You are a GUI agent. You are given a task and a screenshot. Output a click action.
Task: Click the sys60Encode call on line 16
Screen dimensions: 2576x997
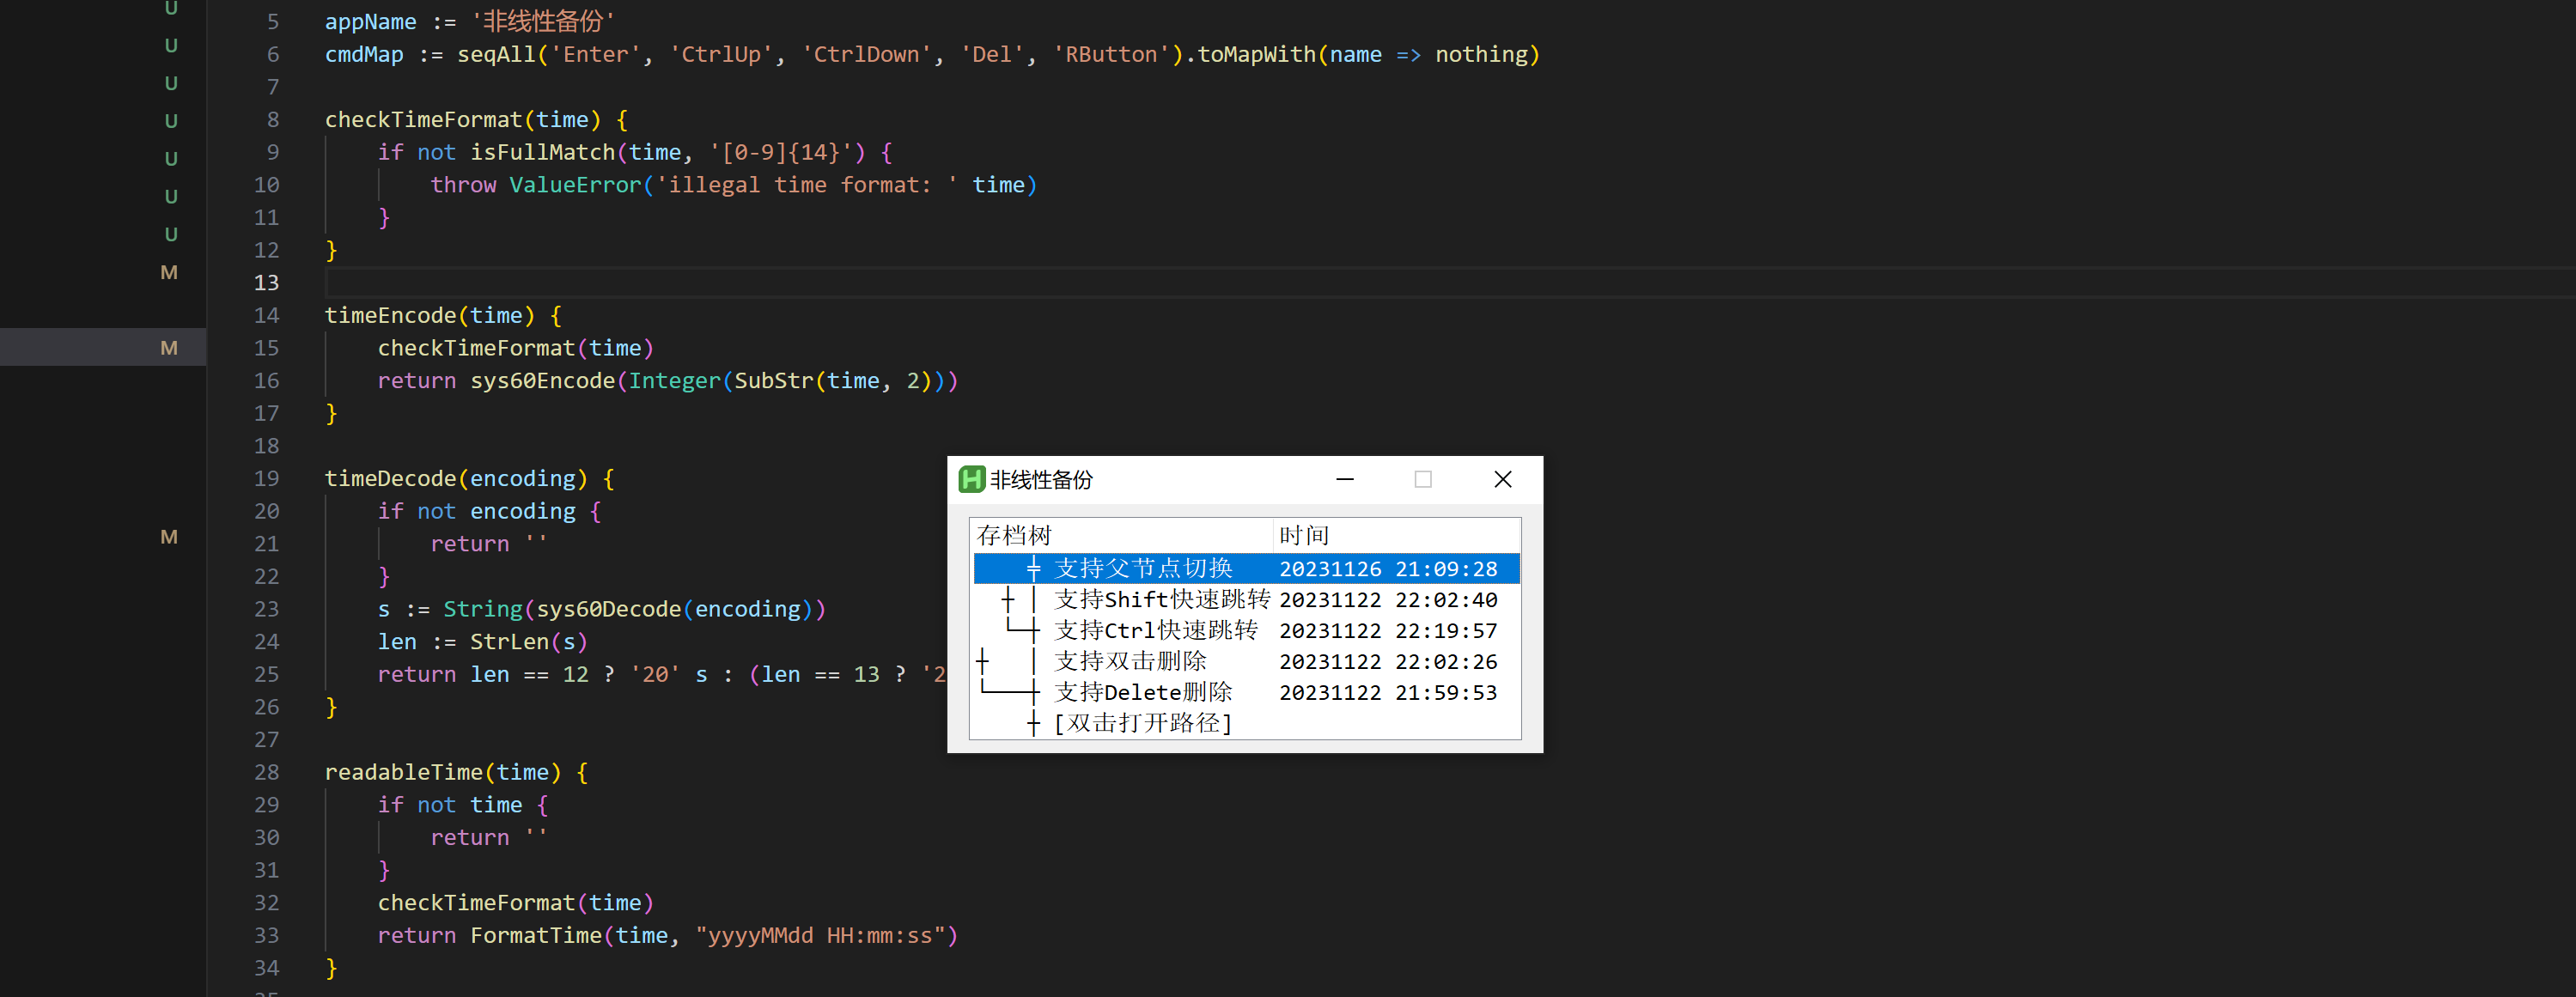point(542,381)
